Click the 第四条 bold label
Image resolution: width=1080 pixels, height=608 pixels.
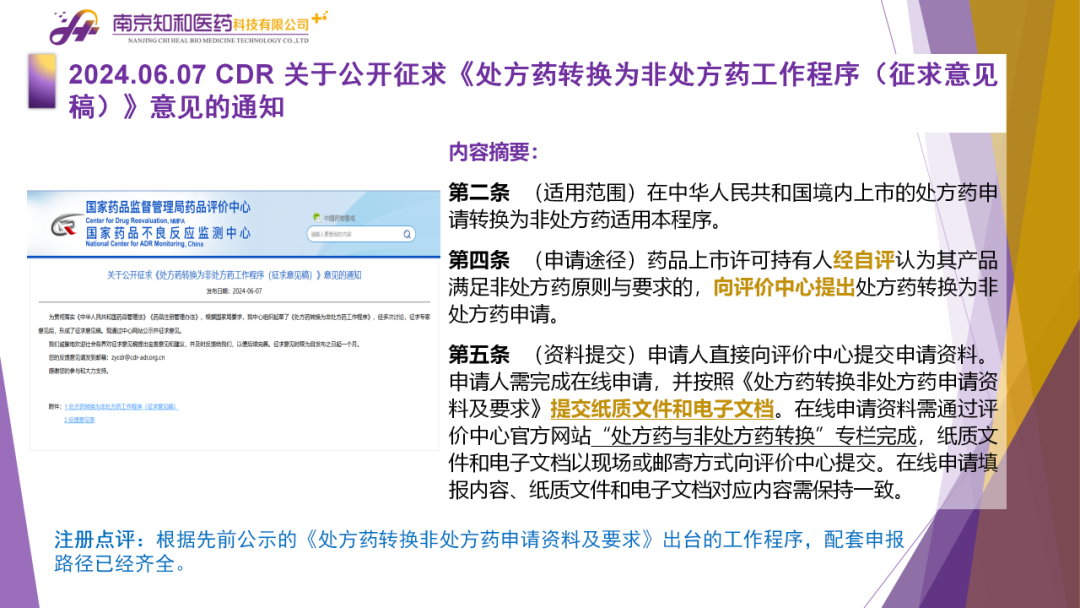click(479, 261)
